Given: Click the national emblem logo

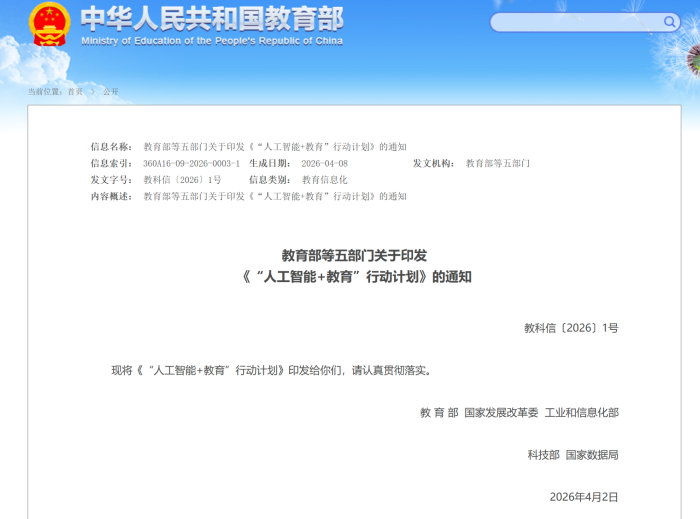Looking at the screenshot, I should pyautogui.click(x=50, y=24).
